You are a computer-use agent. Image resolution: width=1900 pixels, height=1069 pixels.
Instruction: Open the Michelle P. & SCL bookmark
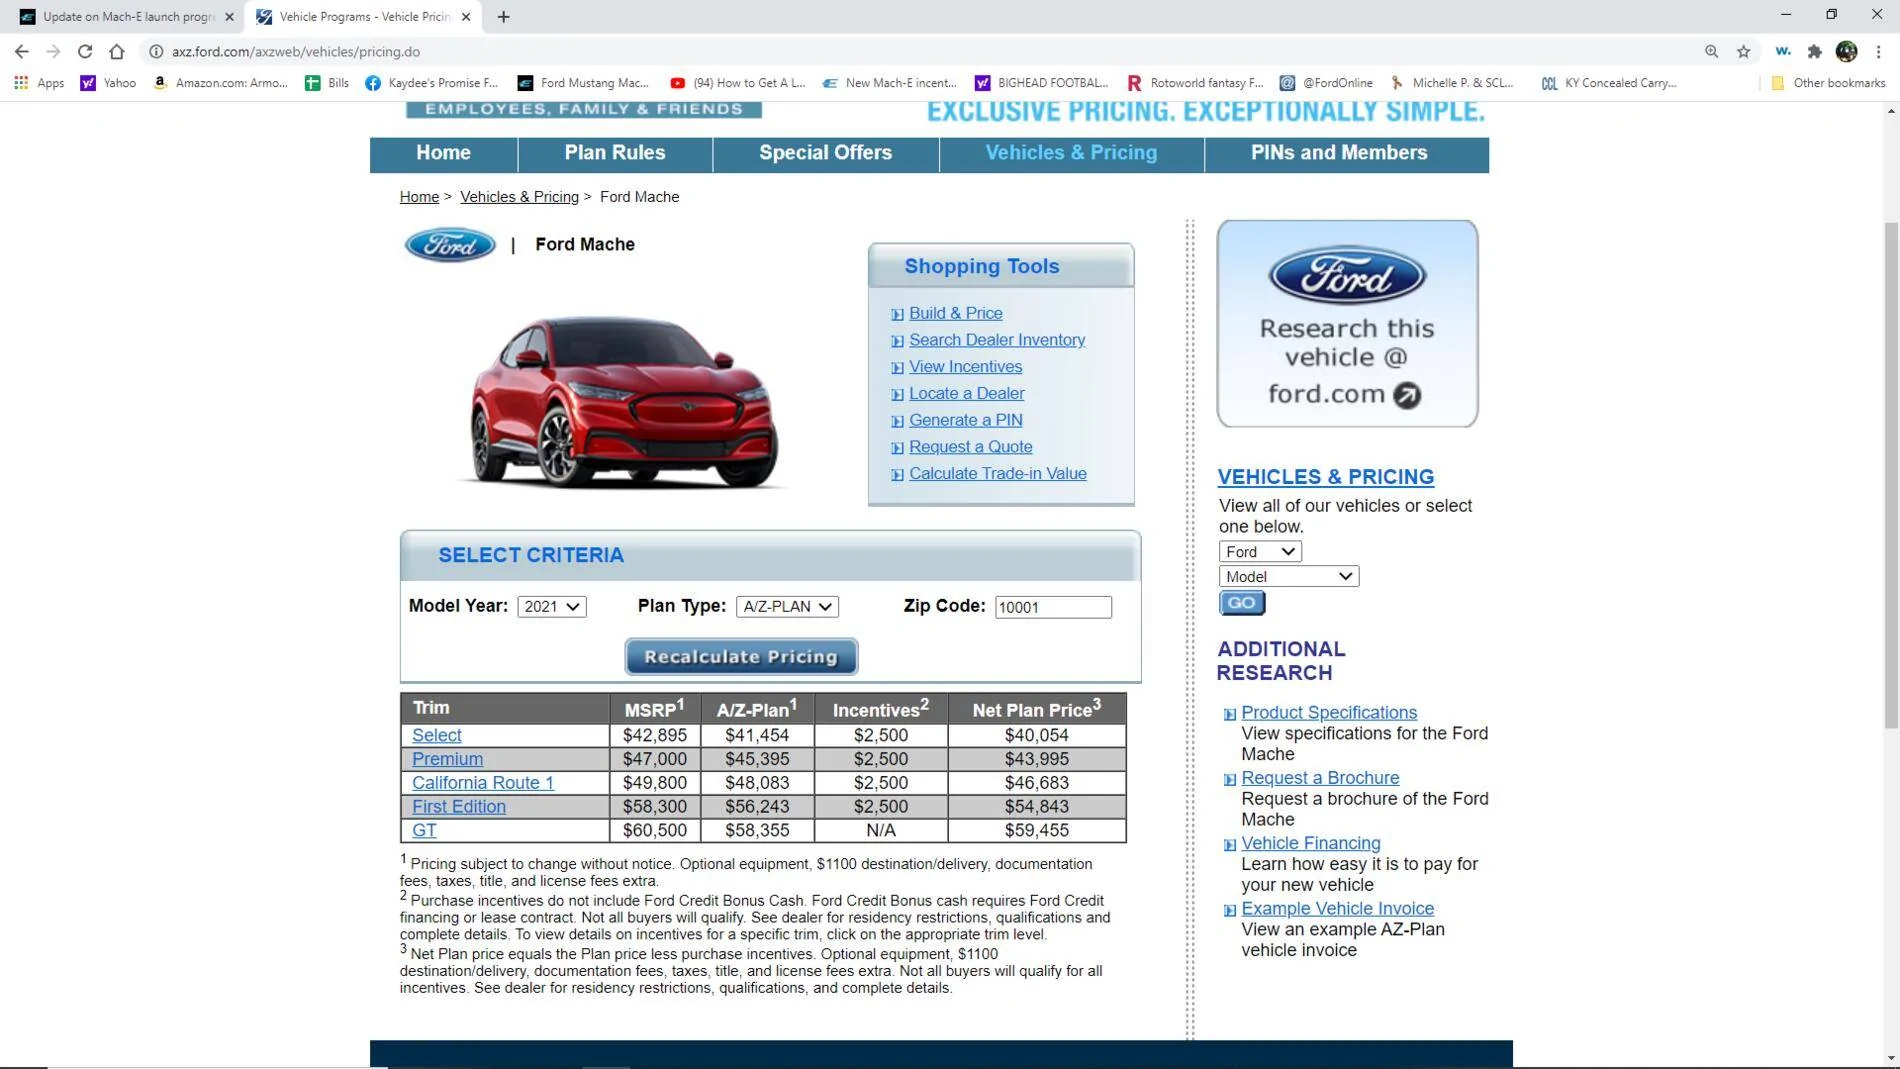pos(1452,83)
